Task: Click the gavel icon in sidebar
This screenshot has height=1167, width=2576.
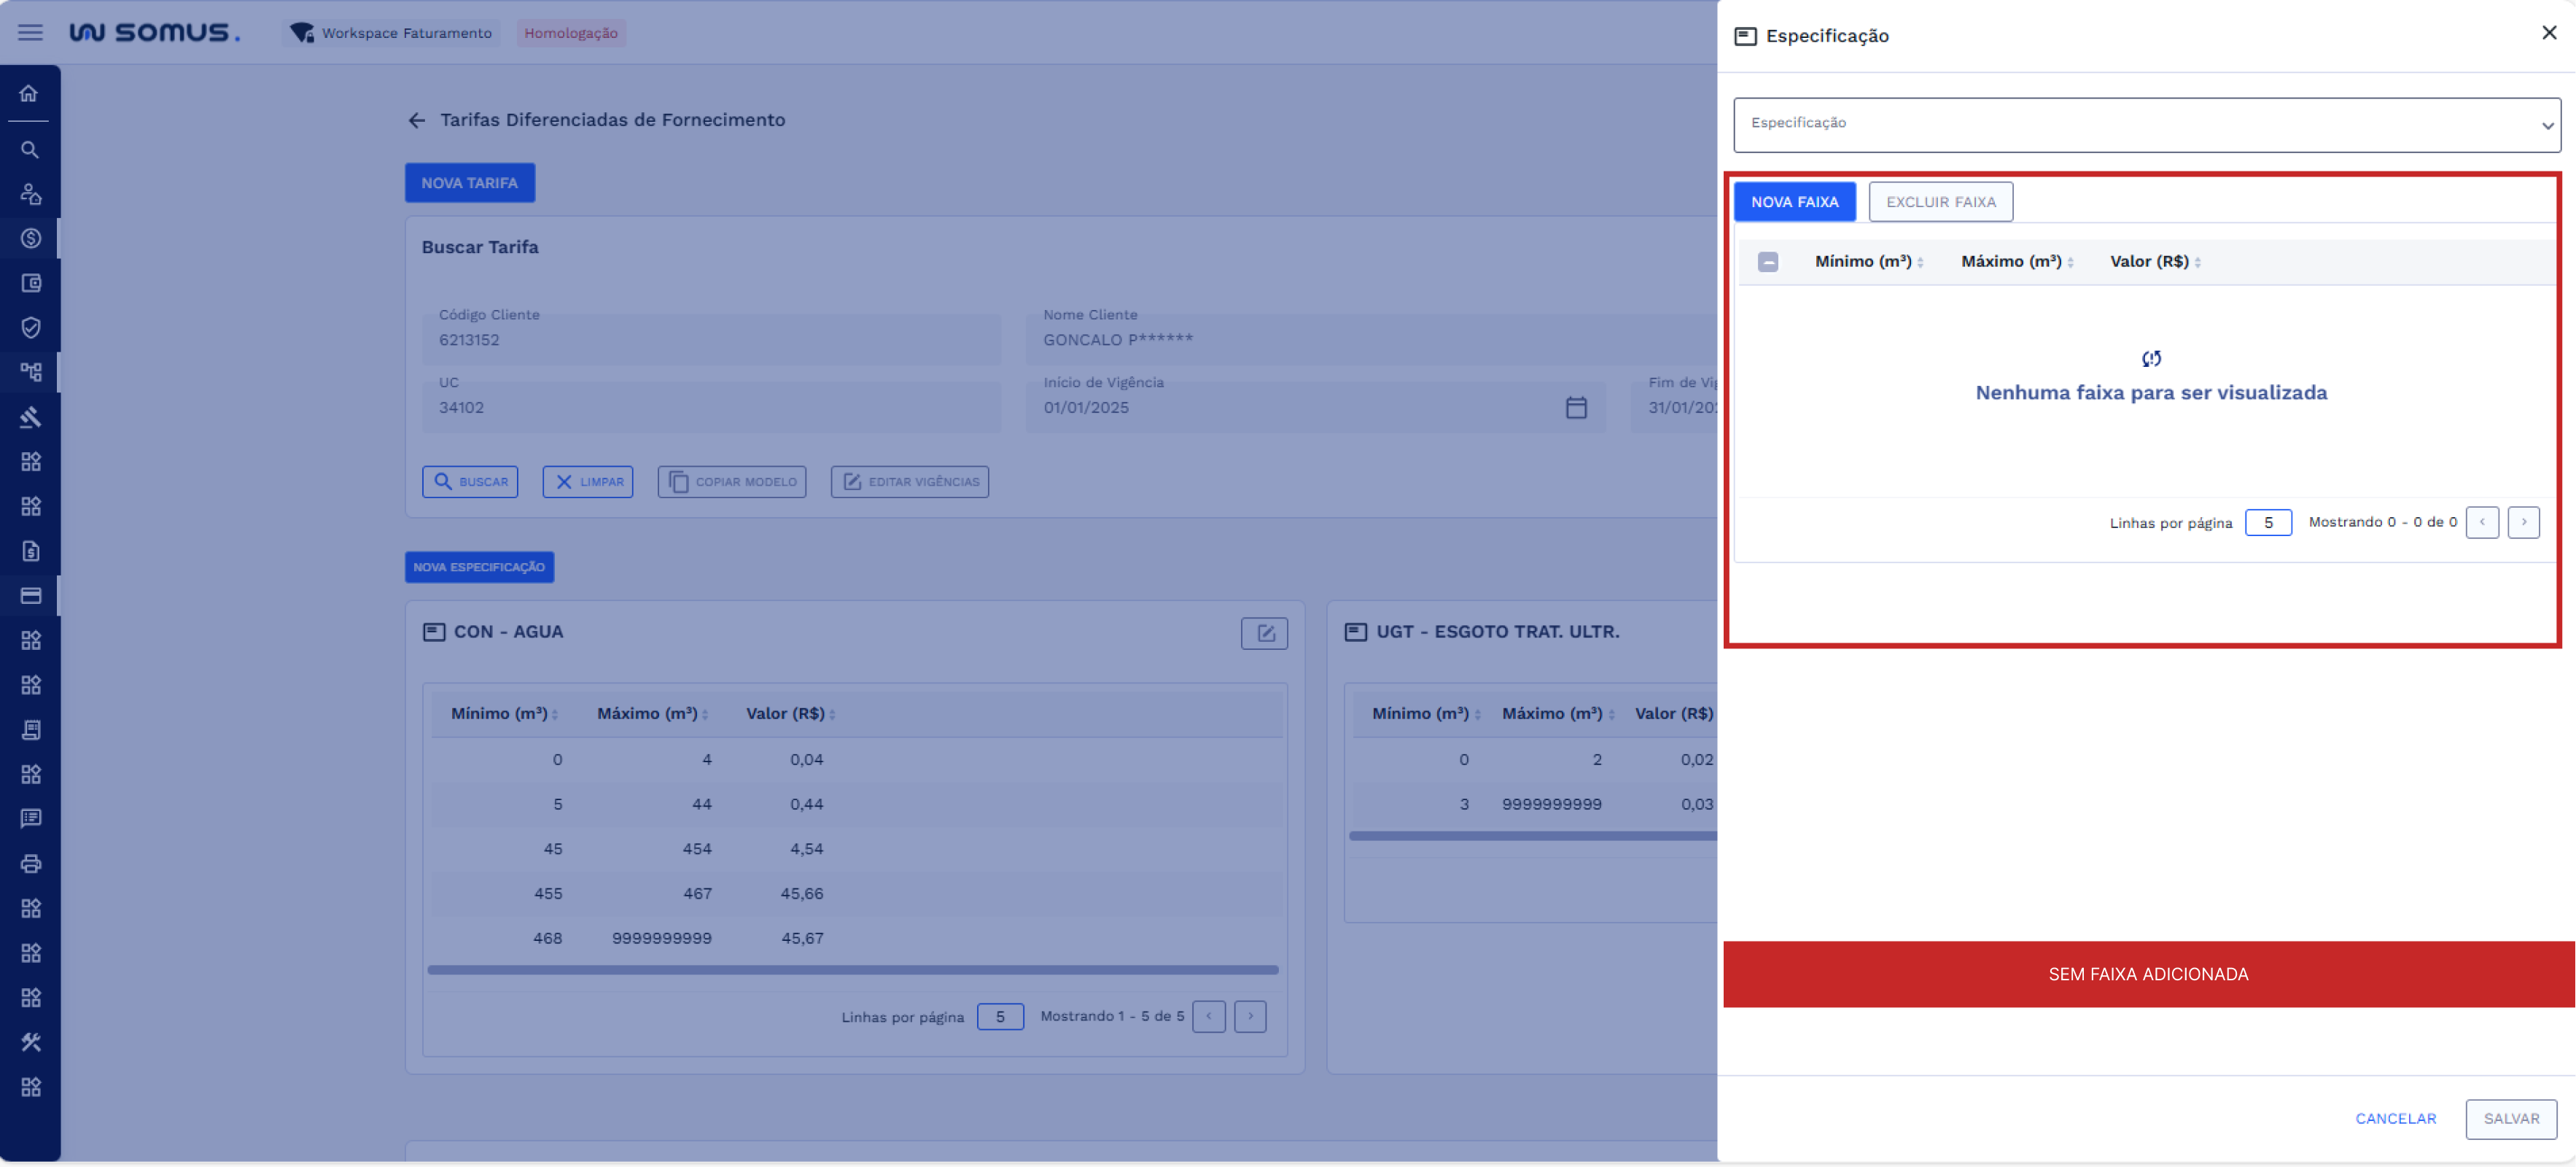Action: (x=30, y=417)
